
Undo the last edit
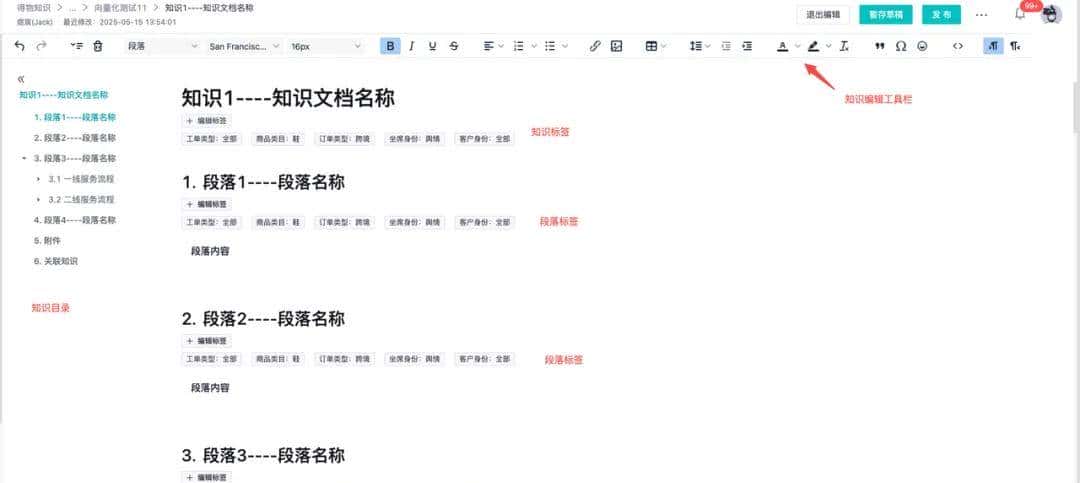19,46
